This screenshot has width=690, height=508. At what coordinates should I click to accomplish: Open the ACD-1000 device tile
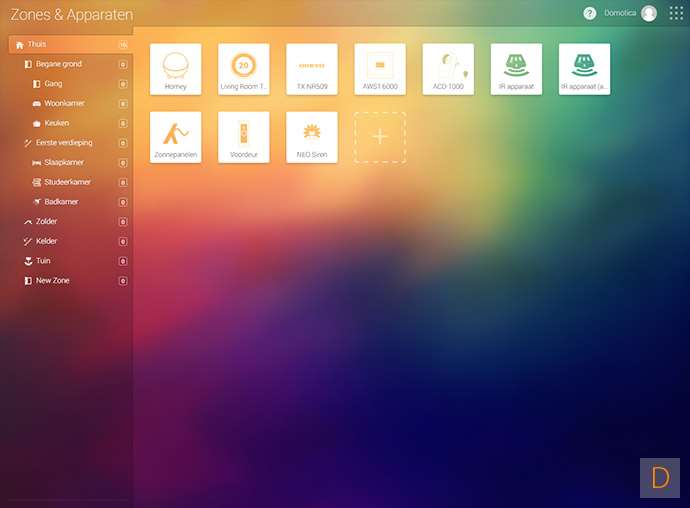448,69
